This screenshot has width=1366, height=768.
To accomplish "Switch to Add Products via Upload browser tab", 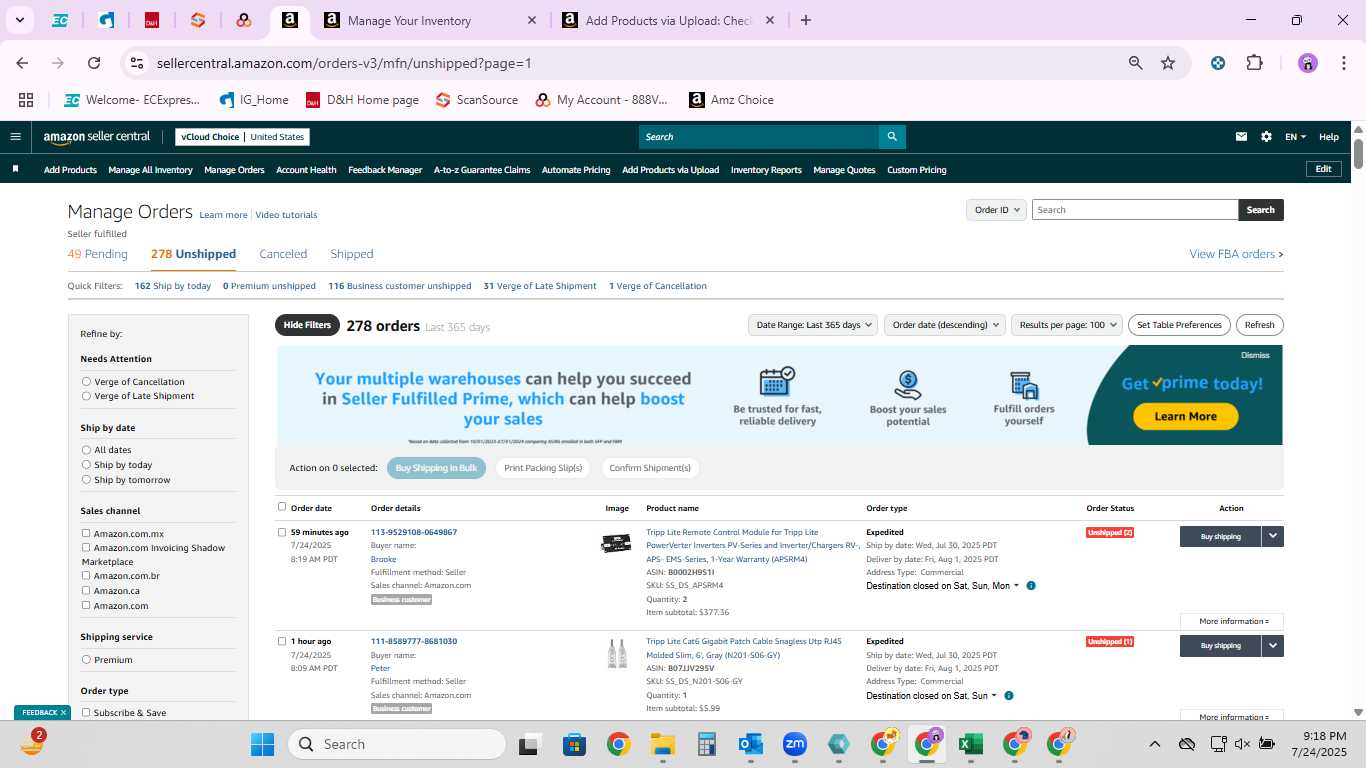I will [x=669, y=20].
